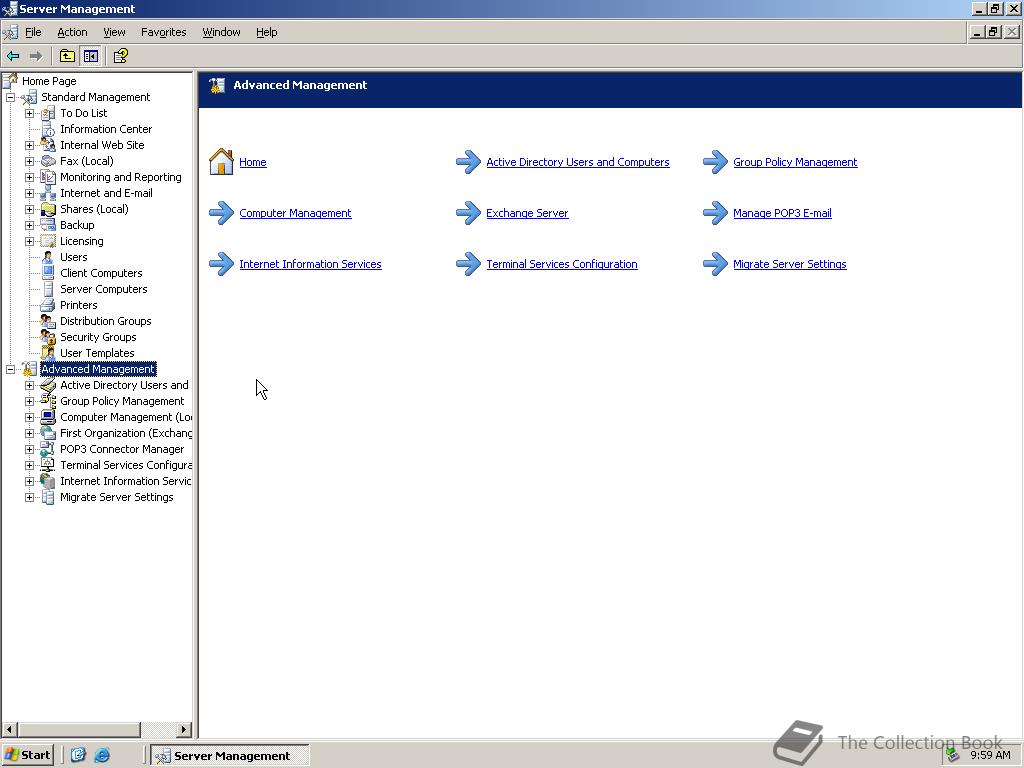Open the Action menu

tap(72, 32)
